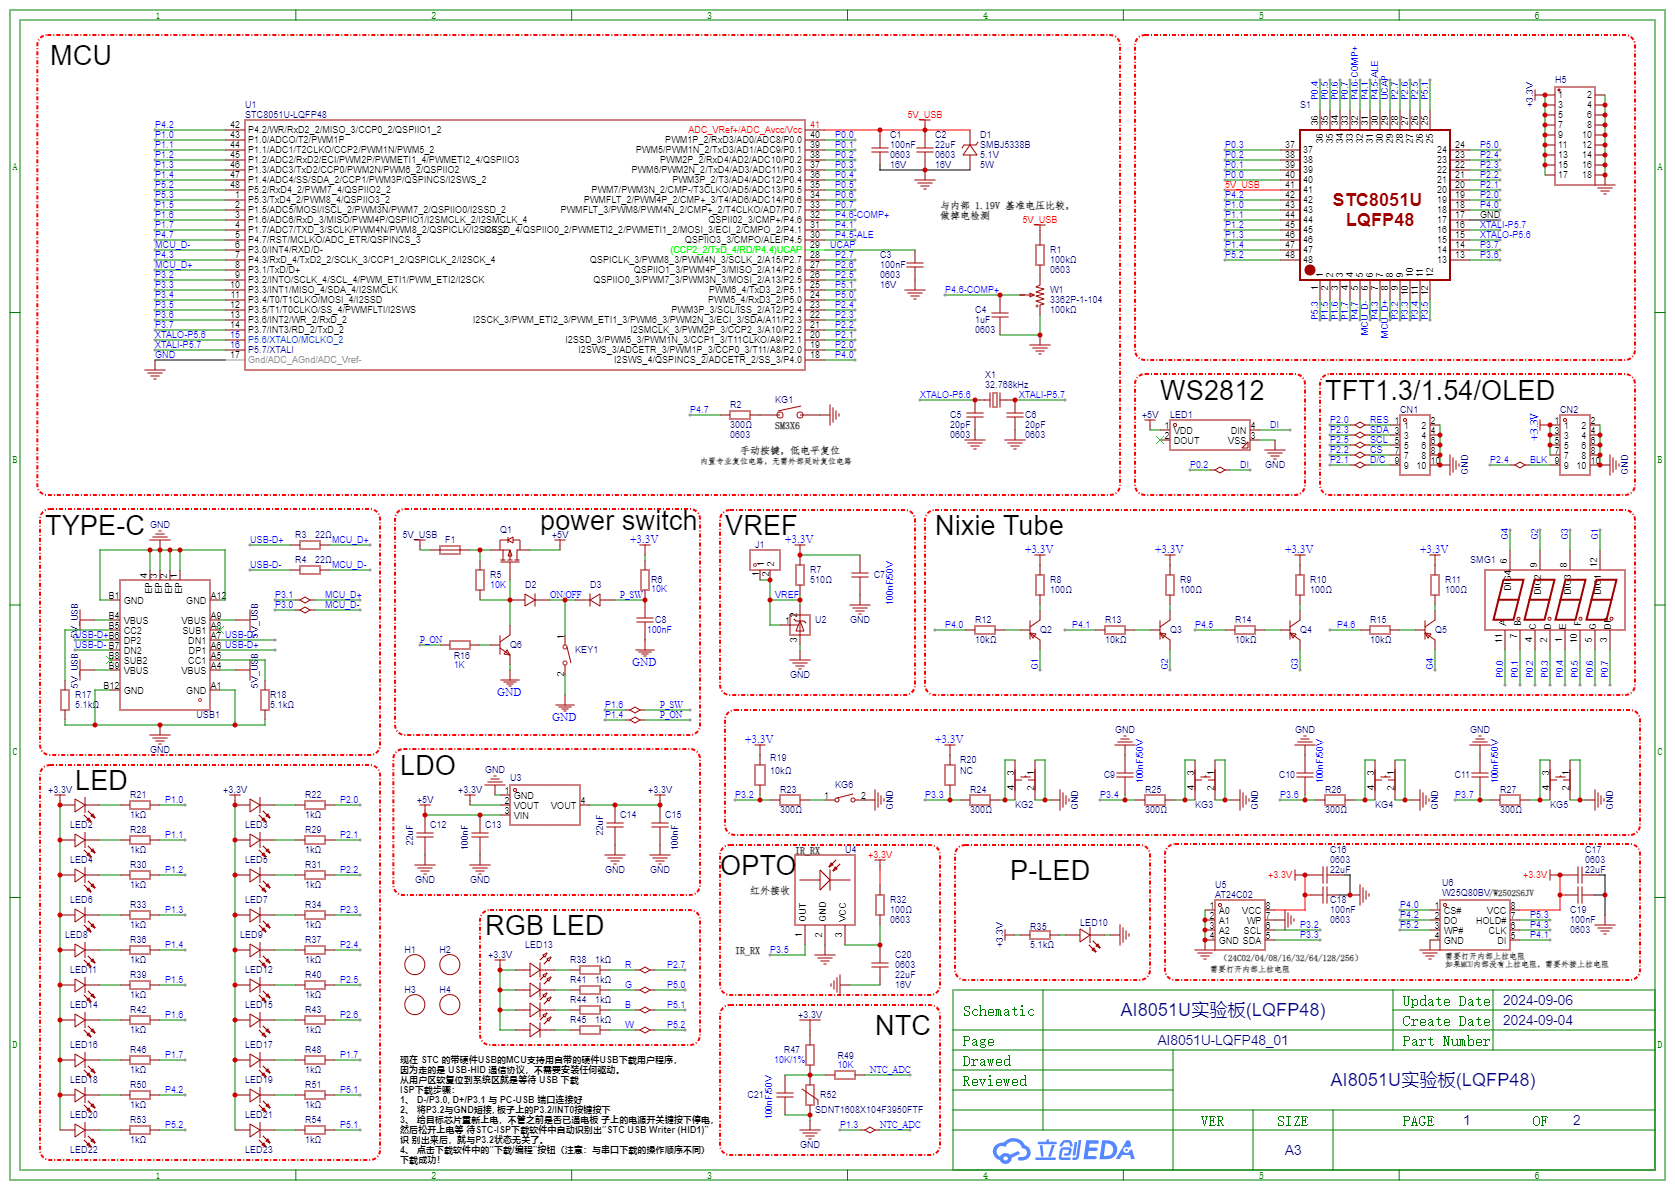The height and width of the screenshot is (1190, 1675).
Task: Click the LED1 WS2812 component block
Action: tap(1209, 434)
